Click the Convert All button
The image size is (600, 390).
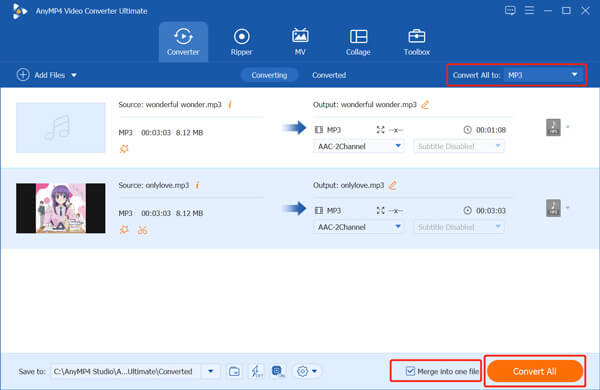(x=535, y=371)
